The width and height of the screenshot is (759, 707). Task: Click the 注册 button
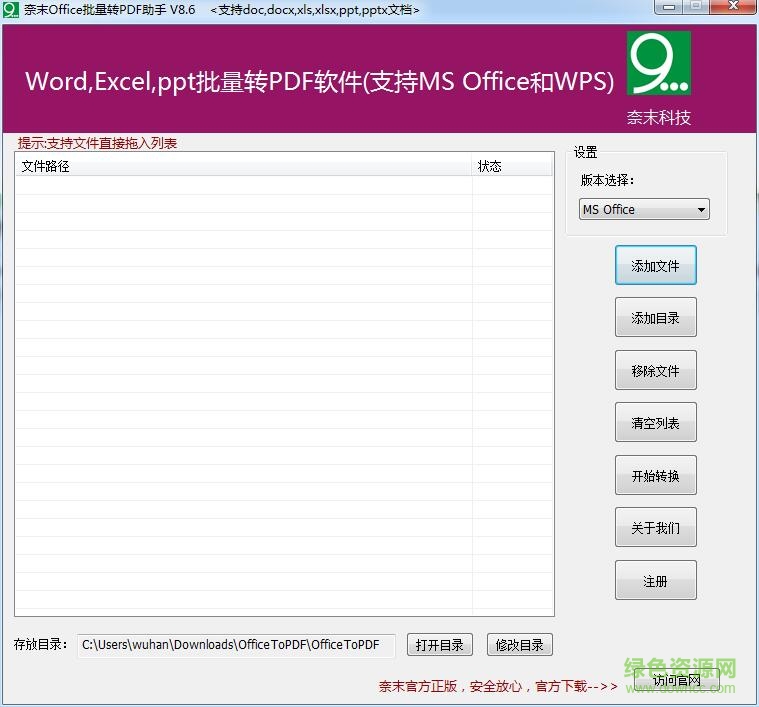tap(655, 581)
